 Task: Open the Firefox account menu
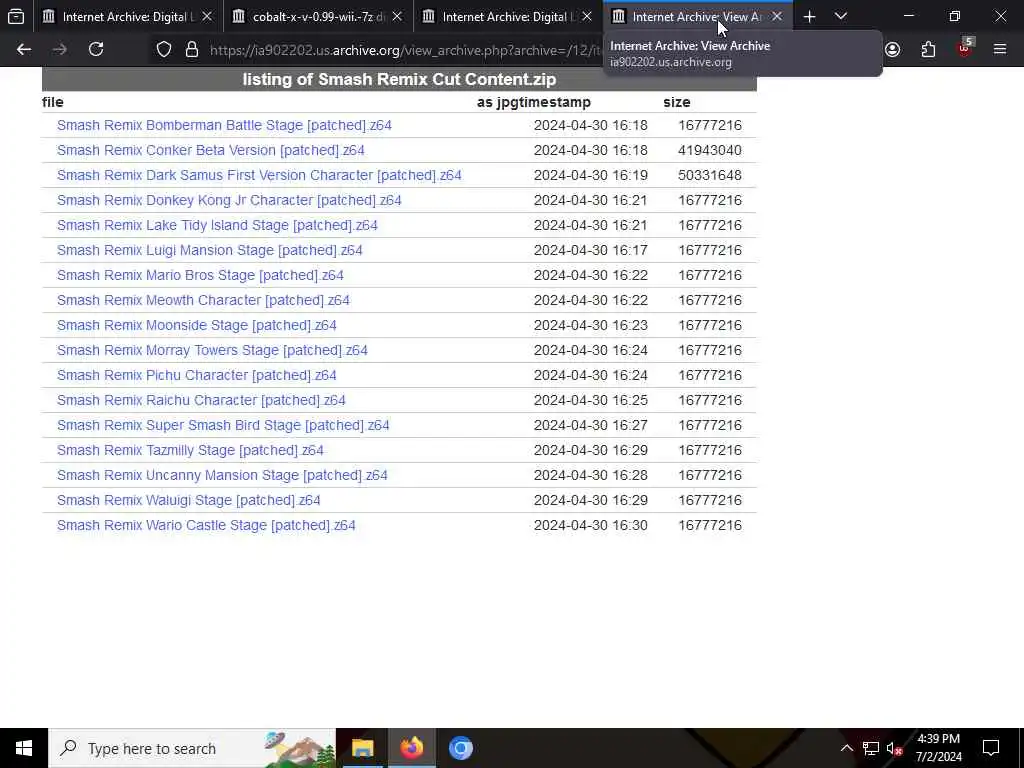coord(893,49)
